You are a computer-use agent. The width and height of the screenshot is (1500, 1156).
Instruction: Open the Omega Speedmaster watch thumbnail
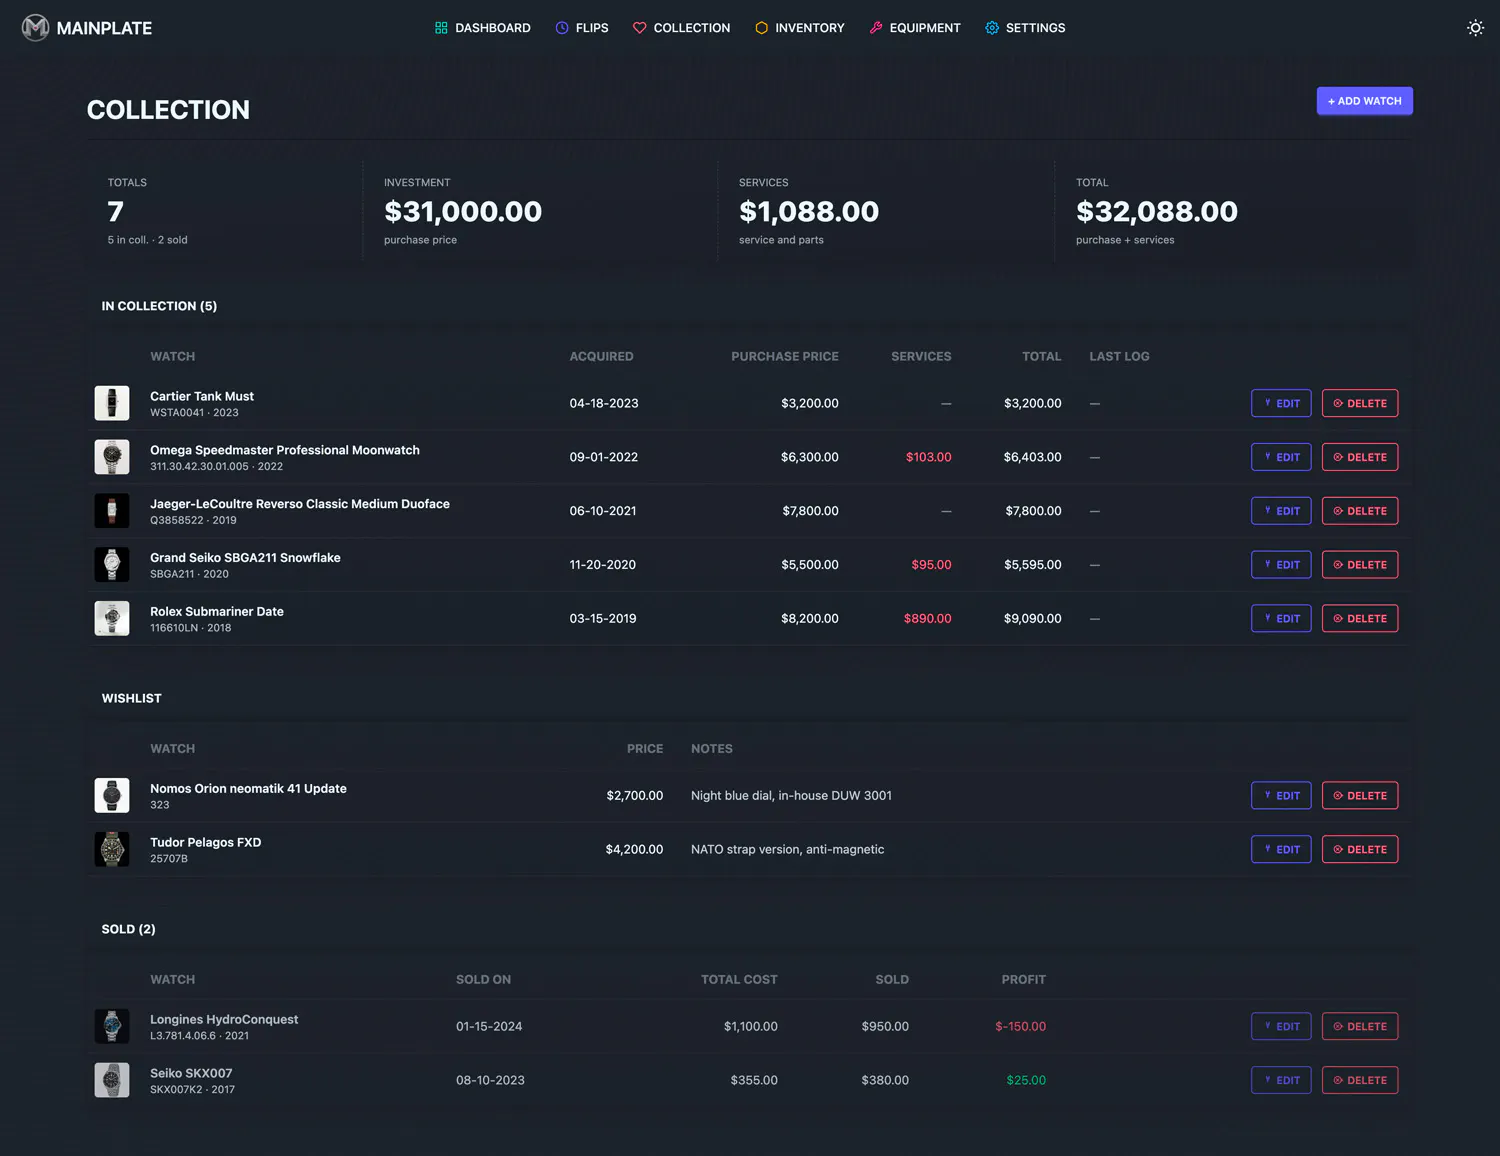[x=112, y=457]
